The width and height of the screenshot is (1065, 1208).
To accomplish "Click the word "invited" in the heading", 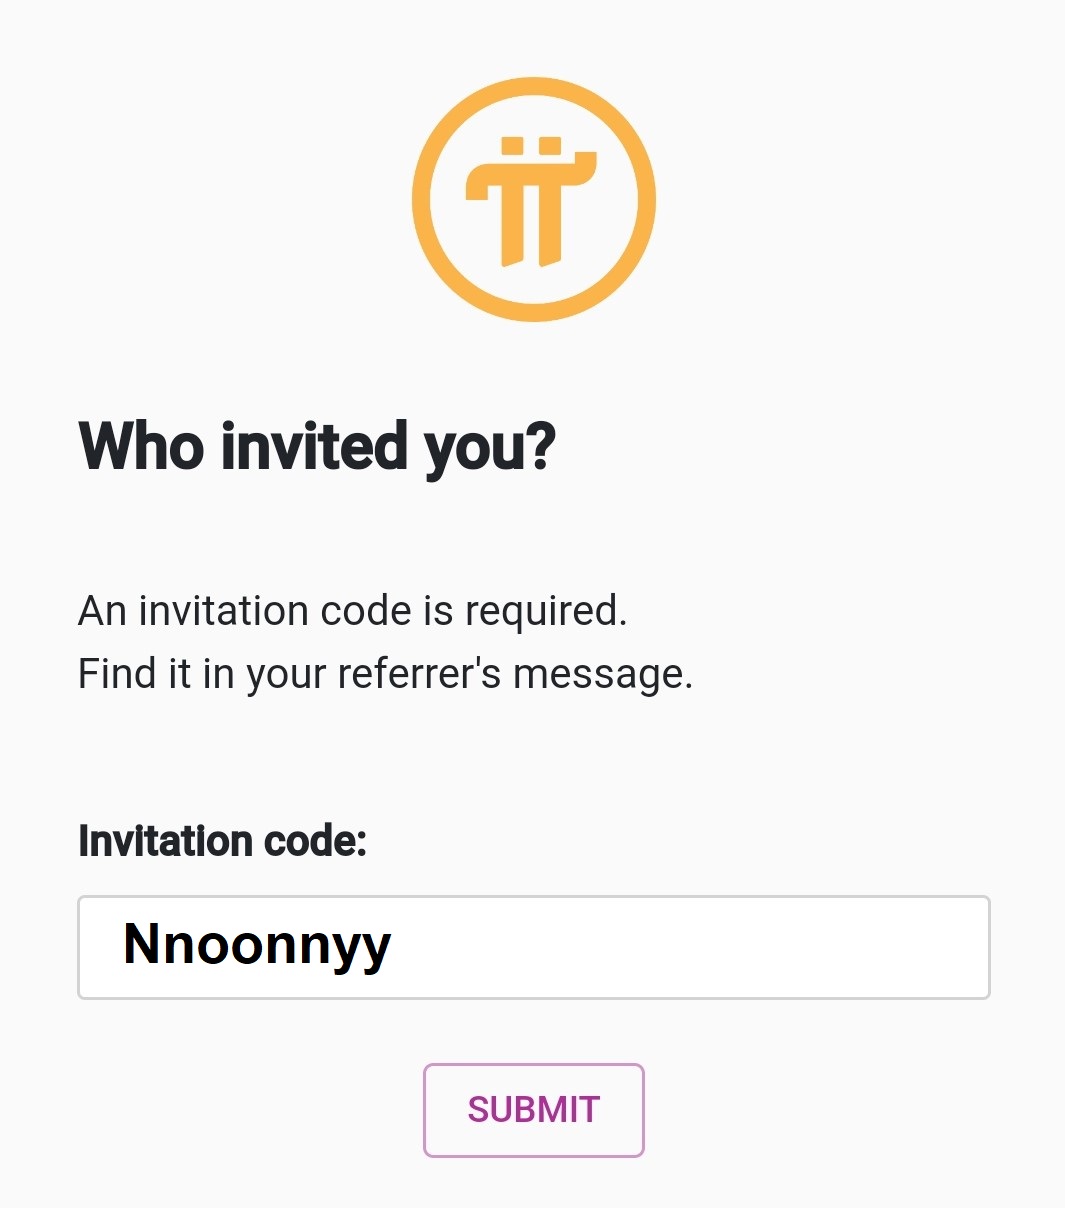I will click(x=314, y=446).
